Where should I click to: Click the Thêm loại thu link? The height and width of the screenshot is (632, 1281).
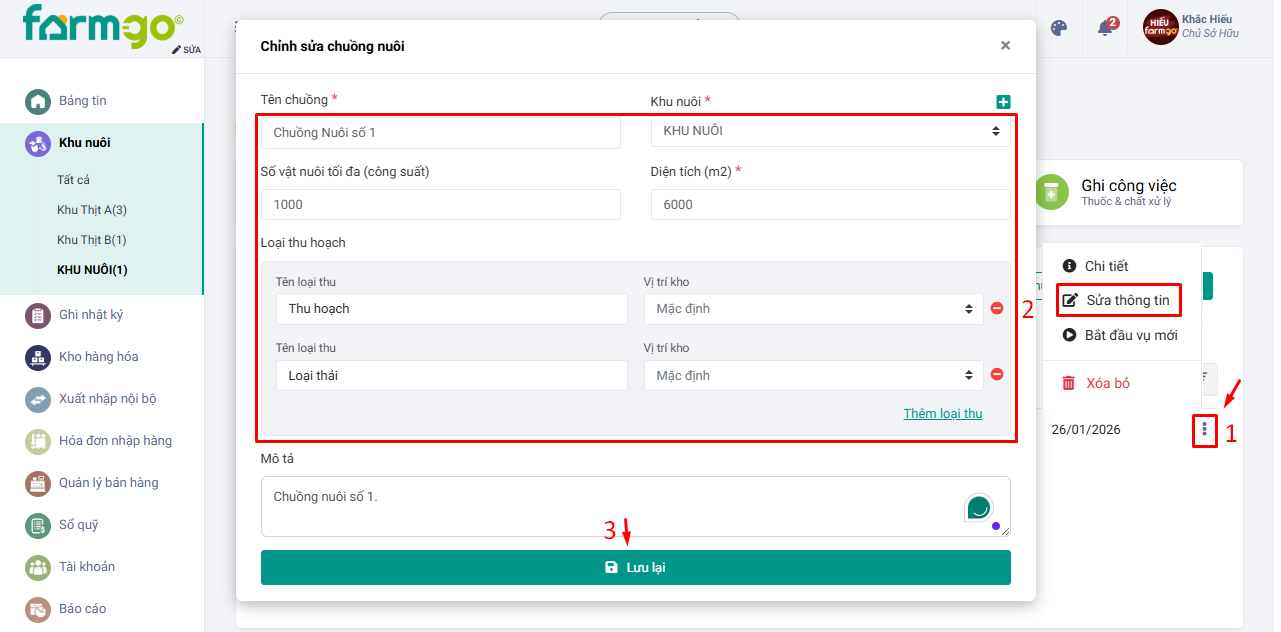coord(942,414)
